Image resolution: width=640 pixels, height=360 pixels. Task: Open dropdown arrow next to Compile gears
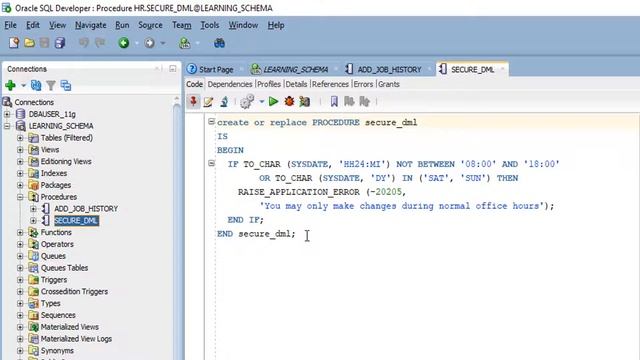[262, 102]
